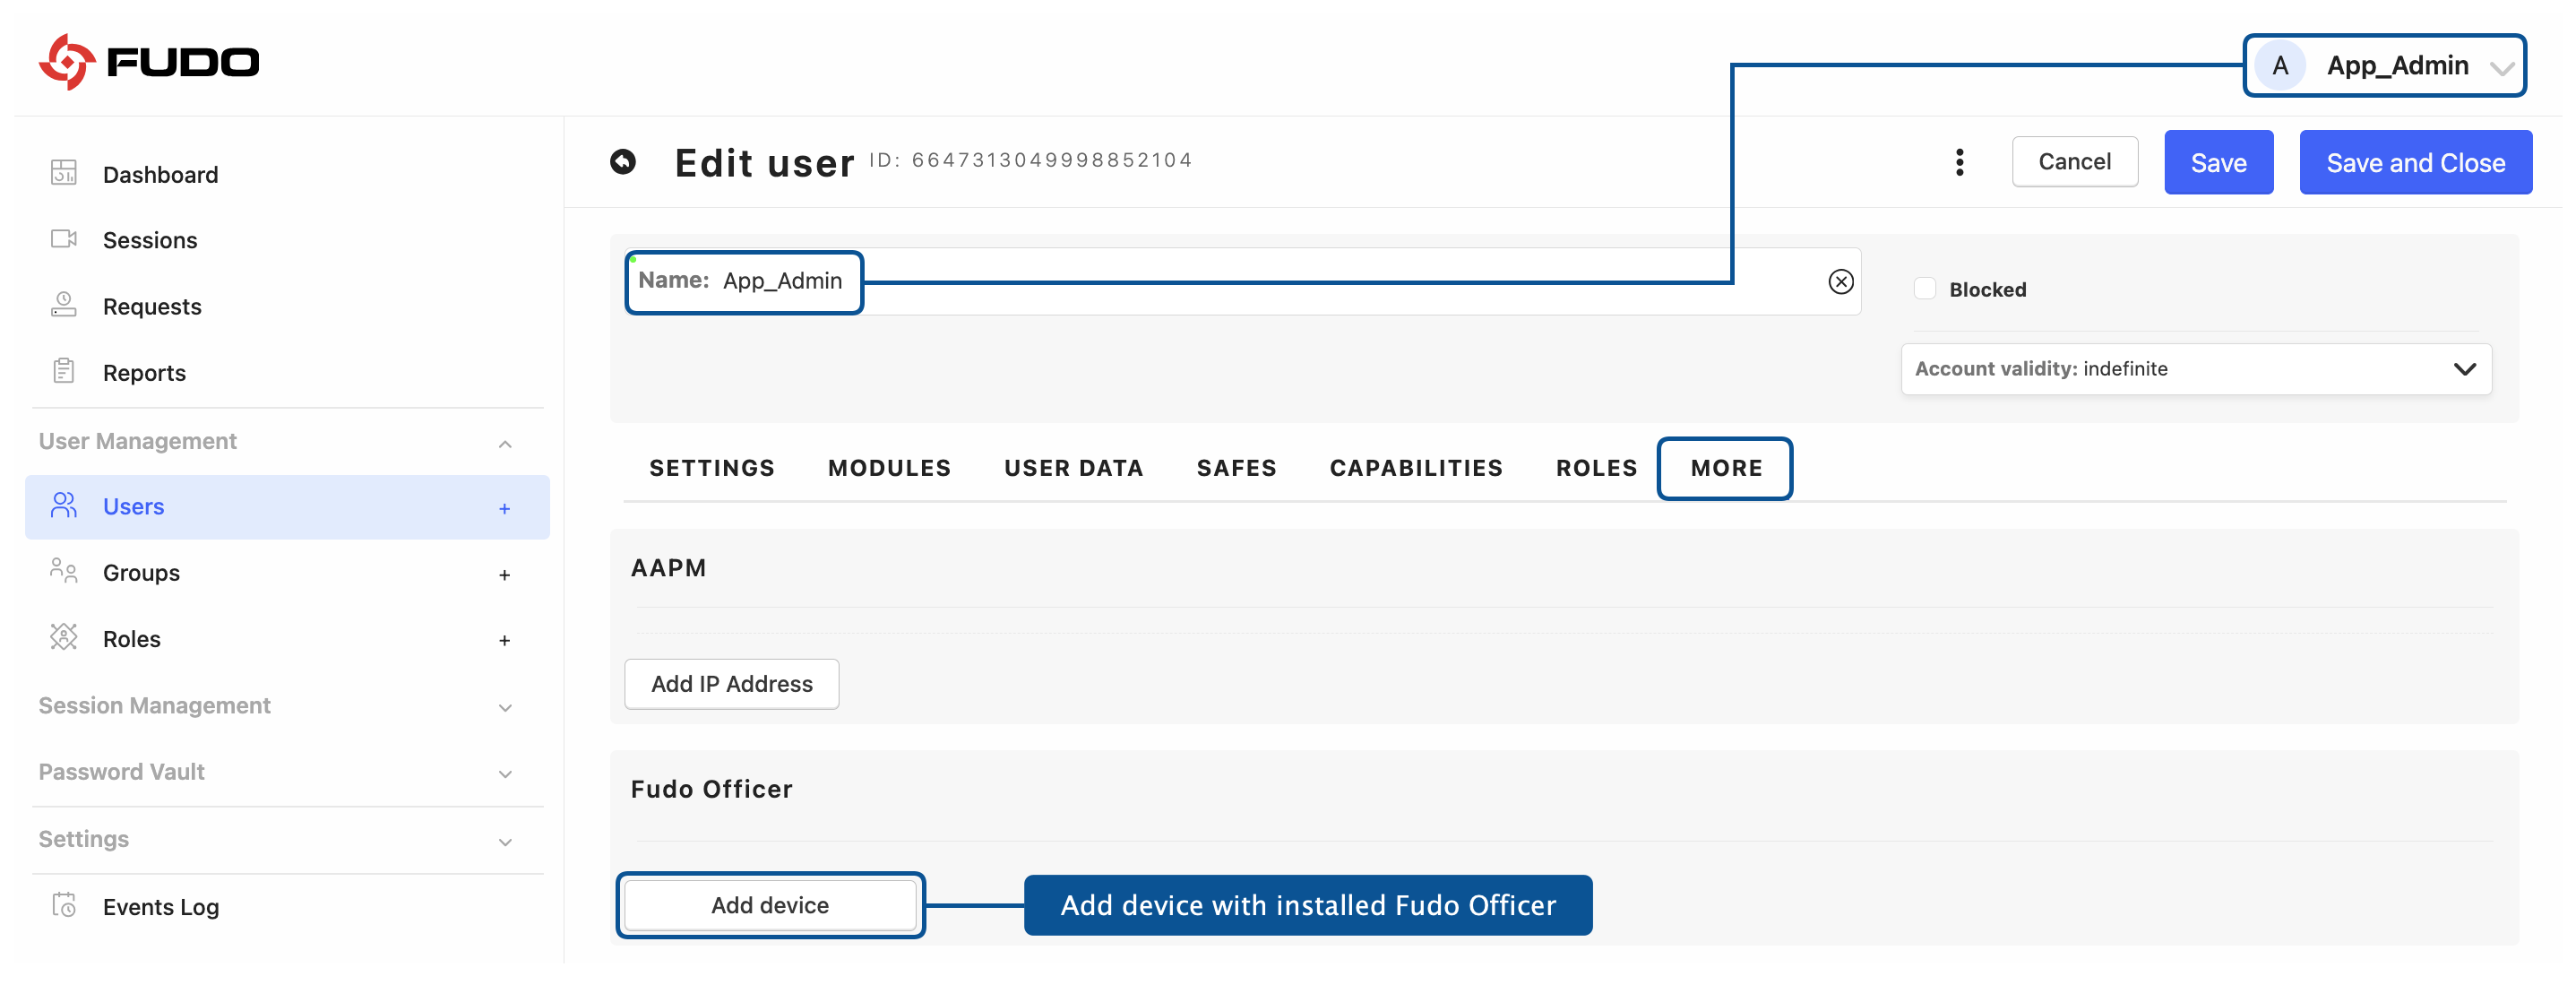
Task: Expand the Password Vault section
Action: [x=505, y=774]
